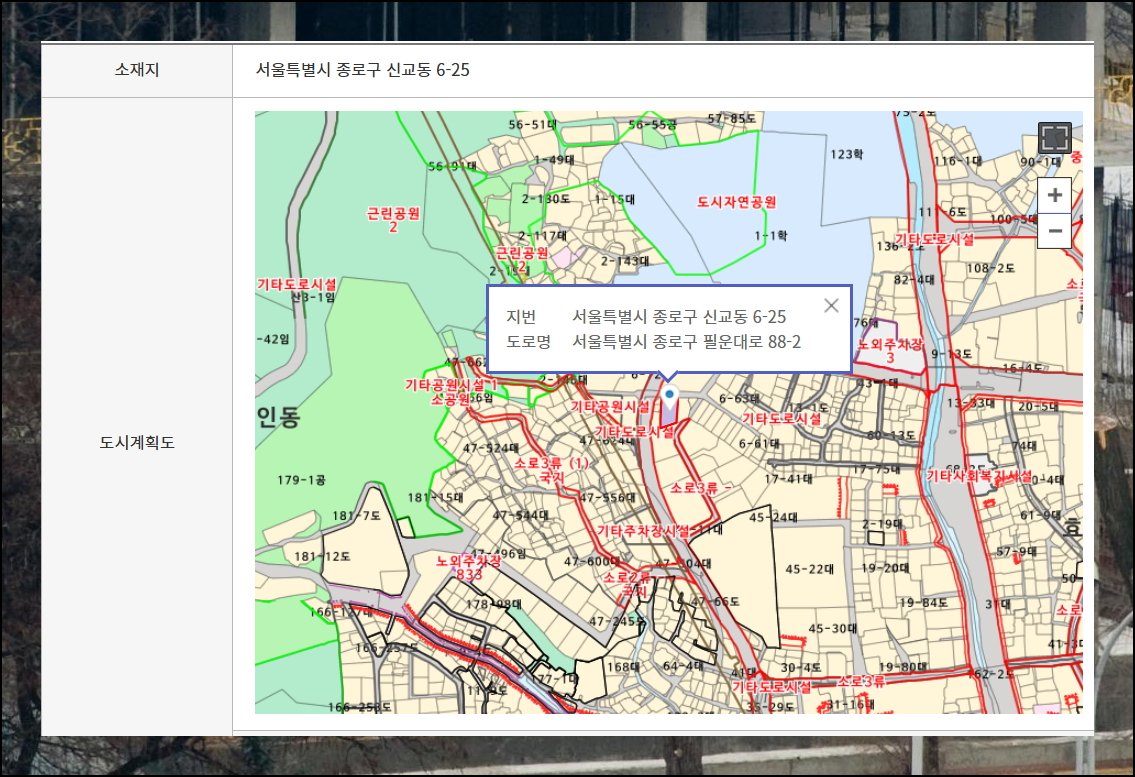This screenshot has width=1135, height=777.
Task: Click parcel label 1-15대
Action: pos(615,198)
